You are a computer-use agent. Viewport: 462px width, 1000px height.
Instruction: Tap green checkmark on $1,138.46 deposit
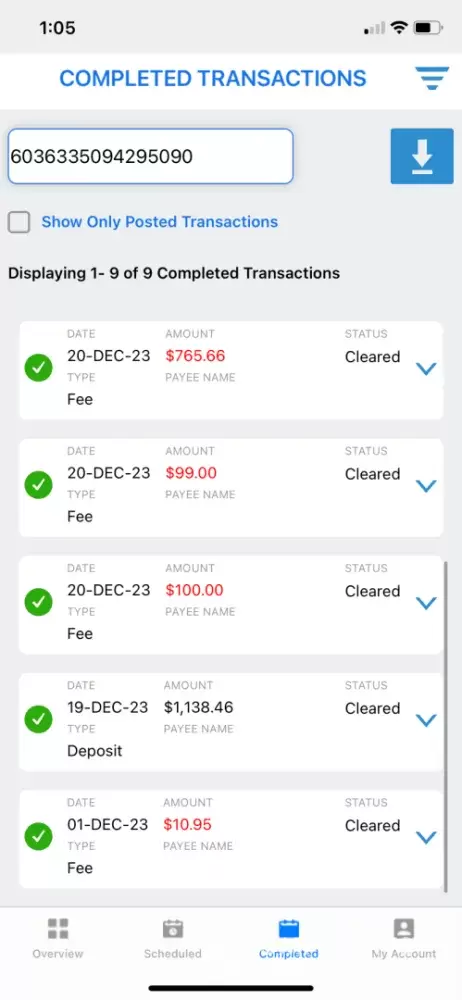click(x=38, y=720)
